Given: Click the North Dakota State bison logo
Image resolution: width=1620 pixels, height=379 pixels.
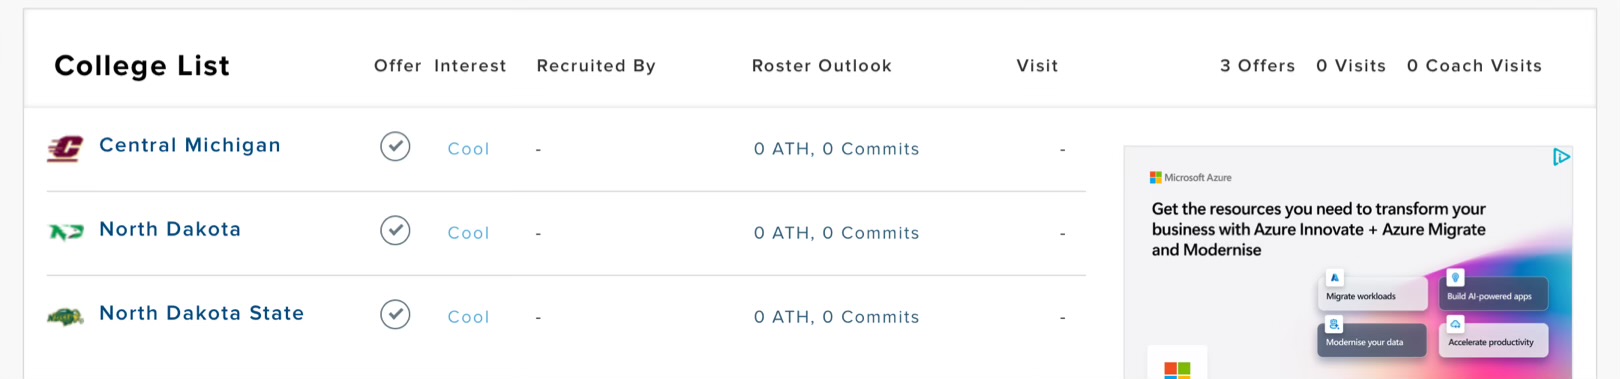Looking at the screenshot, I should click(x=66, y=317).
